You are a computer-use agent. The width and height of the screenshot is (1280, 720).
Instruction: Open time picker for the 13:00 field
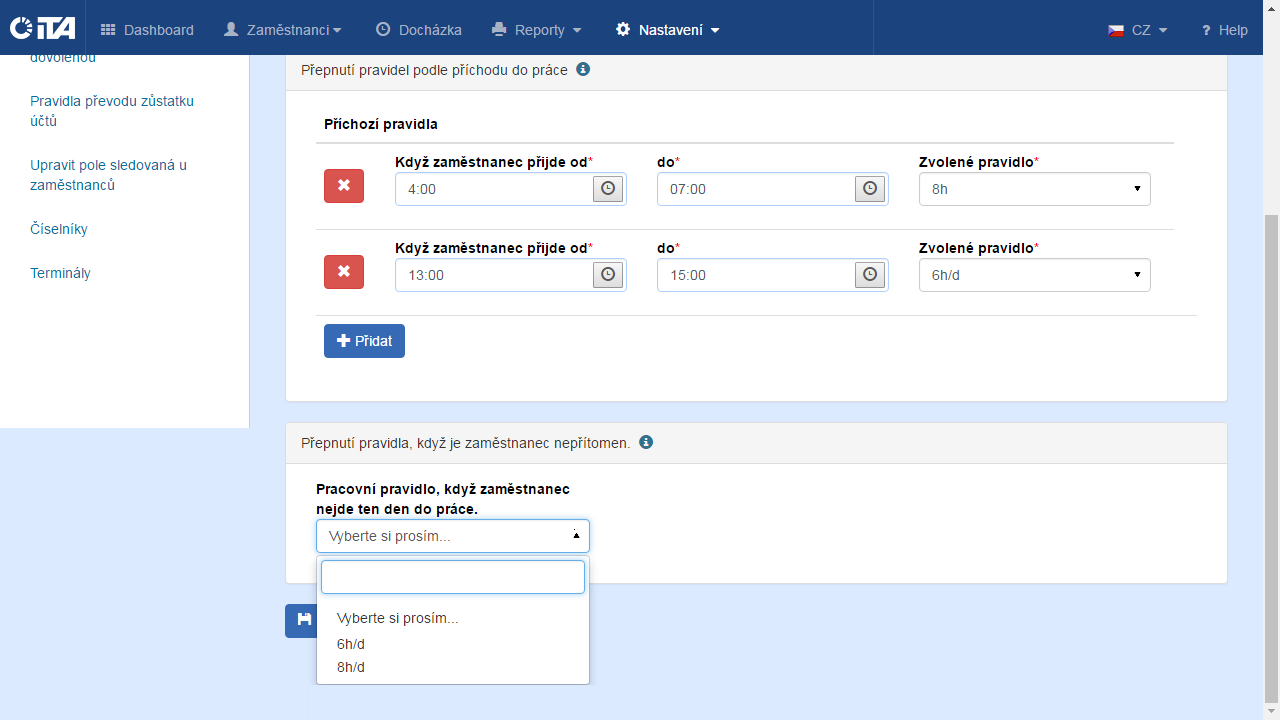[608, 275]
